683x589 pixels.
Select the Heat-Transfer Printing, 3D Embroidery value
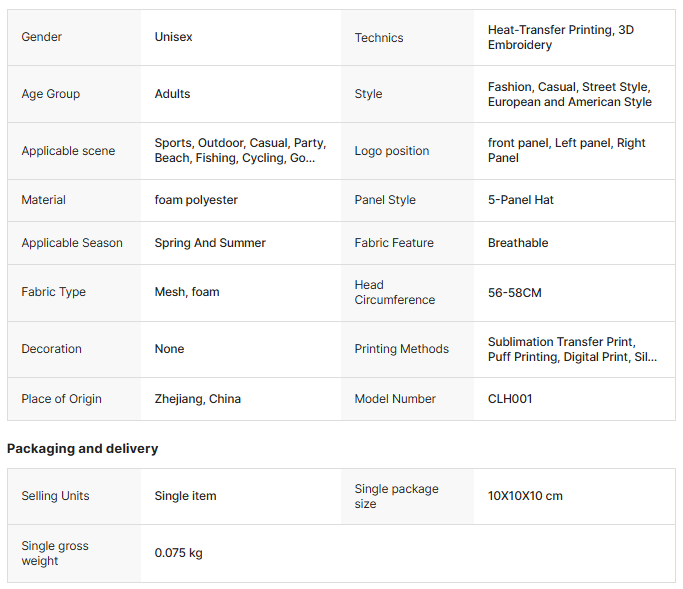coord(561,38)
